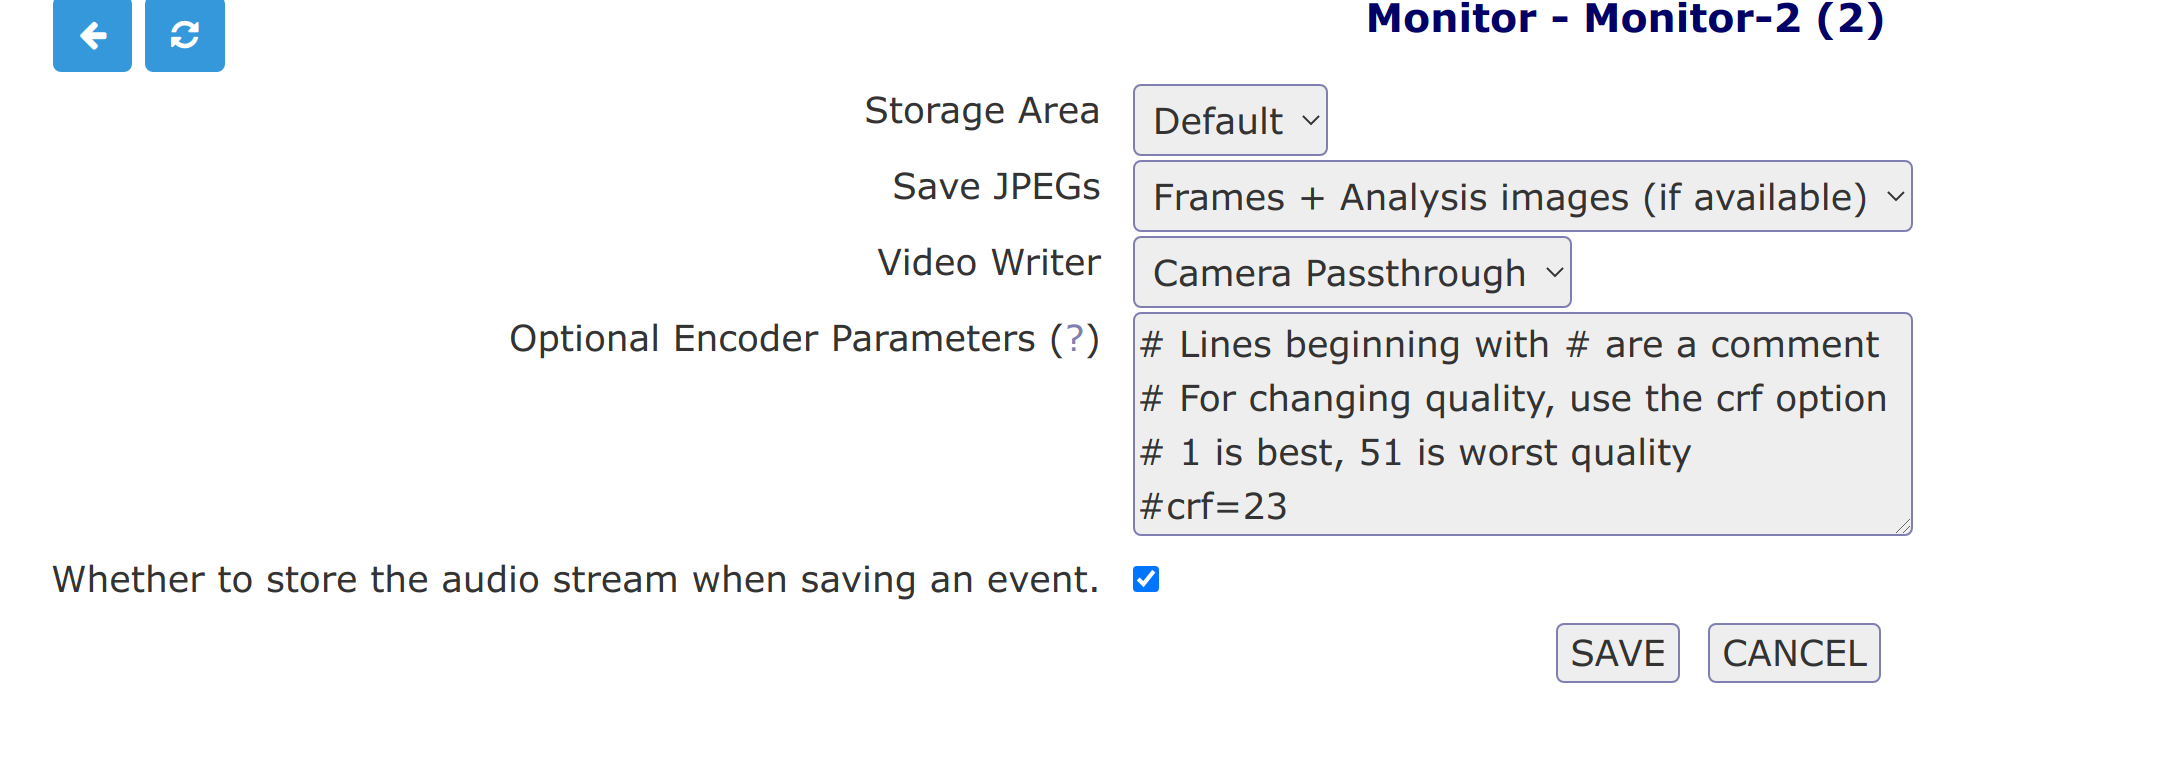2160x757 pixels.
Task: Toggle the store audio stream checkbox
Action: (1146, 579)
